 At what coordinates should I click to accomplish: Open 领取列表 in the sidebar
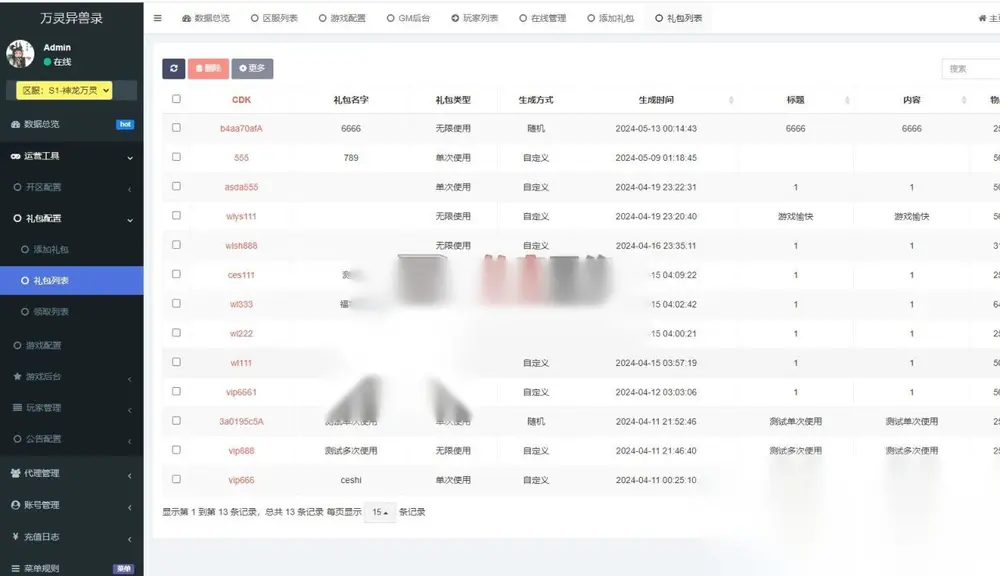[71, 312]
